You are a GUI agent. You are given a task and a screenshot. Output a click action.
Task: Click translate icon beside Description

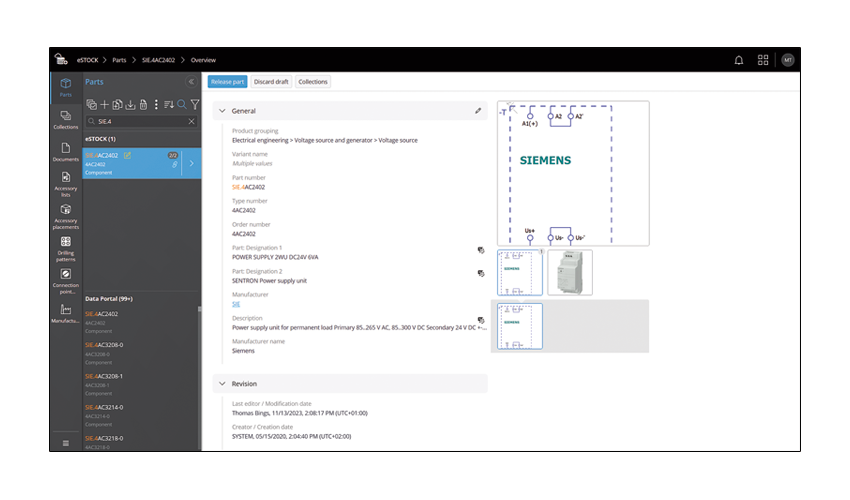point(480,320)
